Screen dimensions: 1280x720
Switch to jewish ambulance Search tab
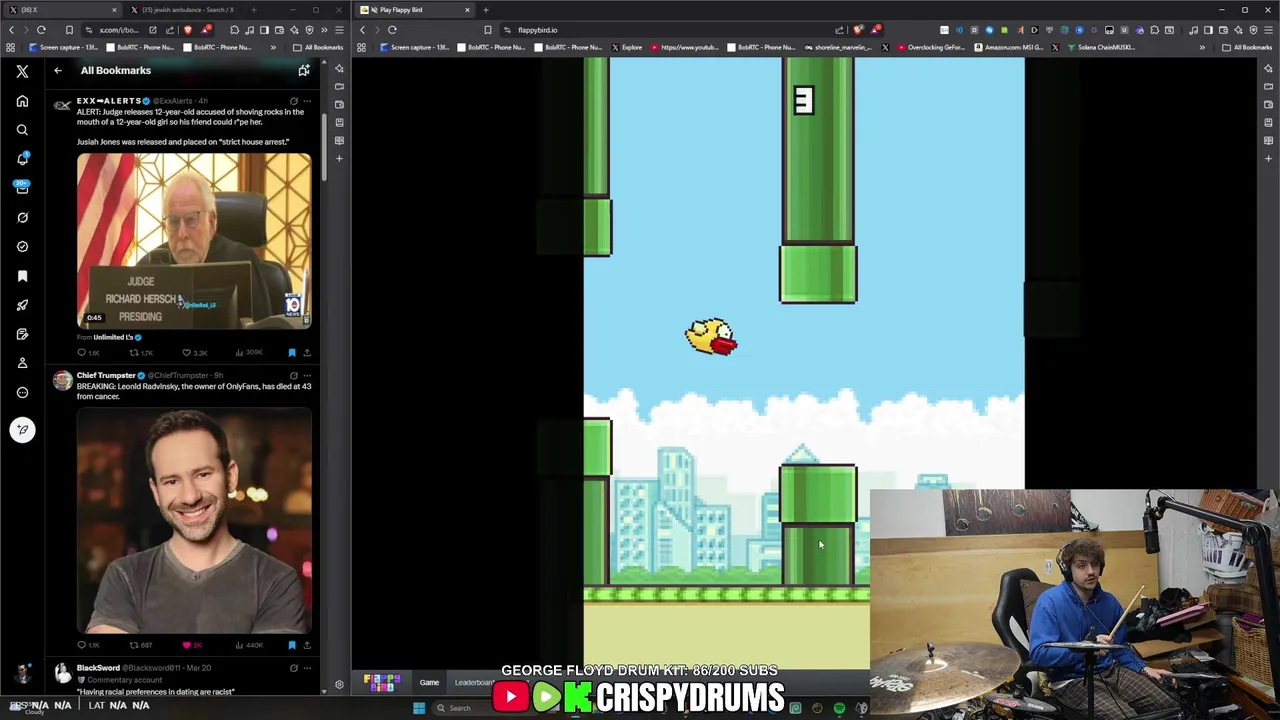click(x=187, y=10)
